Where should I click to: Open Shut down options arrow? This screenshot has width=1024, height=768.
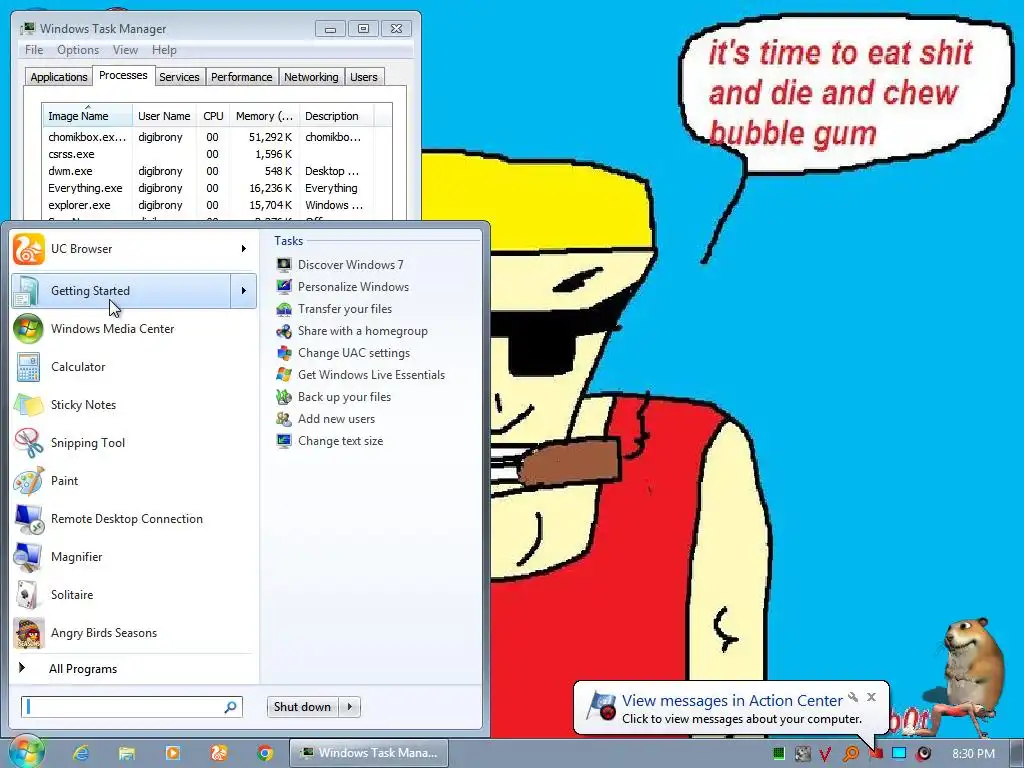(350, 707)
